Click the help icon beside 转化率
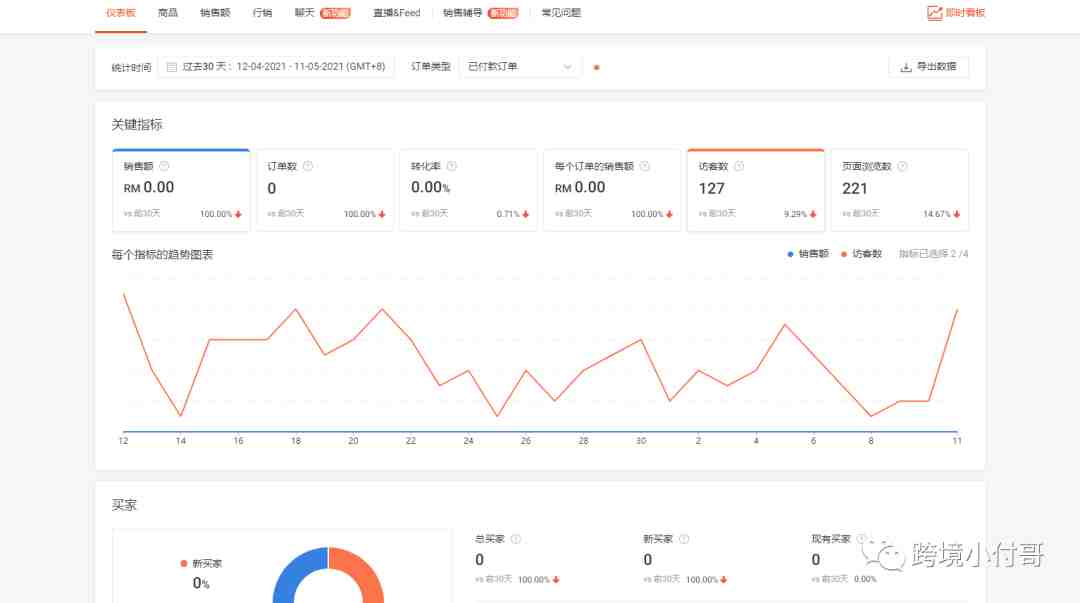Screen dimensions: 1080x603 click(x=452, y=166)
